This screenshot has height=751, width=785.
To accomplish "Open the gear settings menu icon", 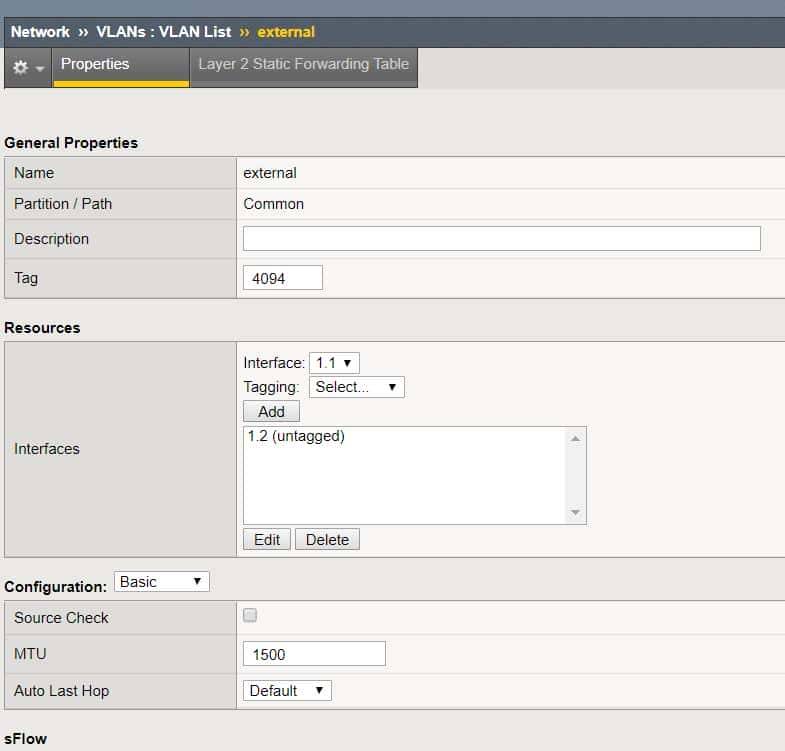I will [27, 67].
